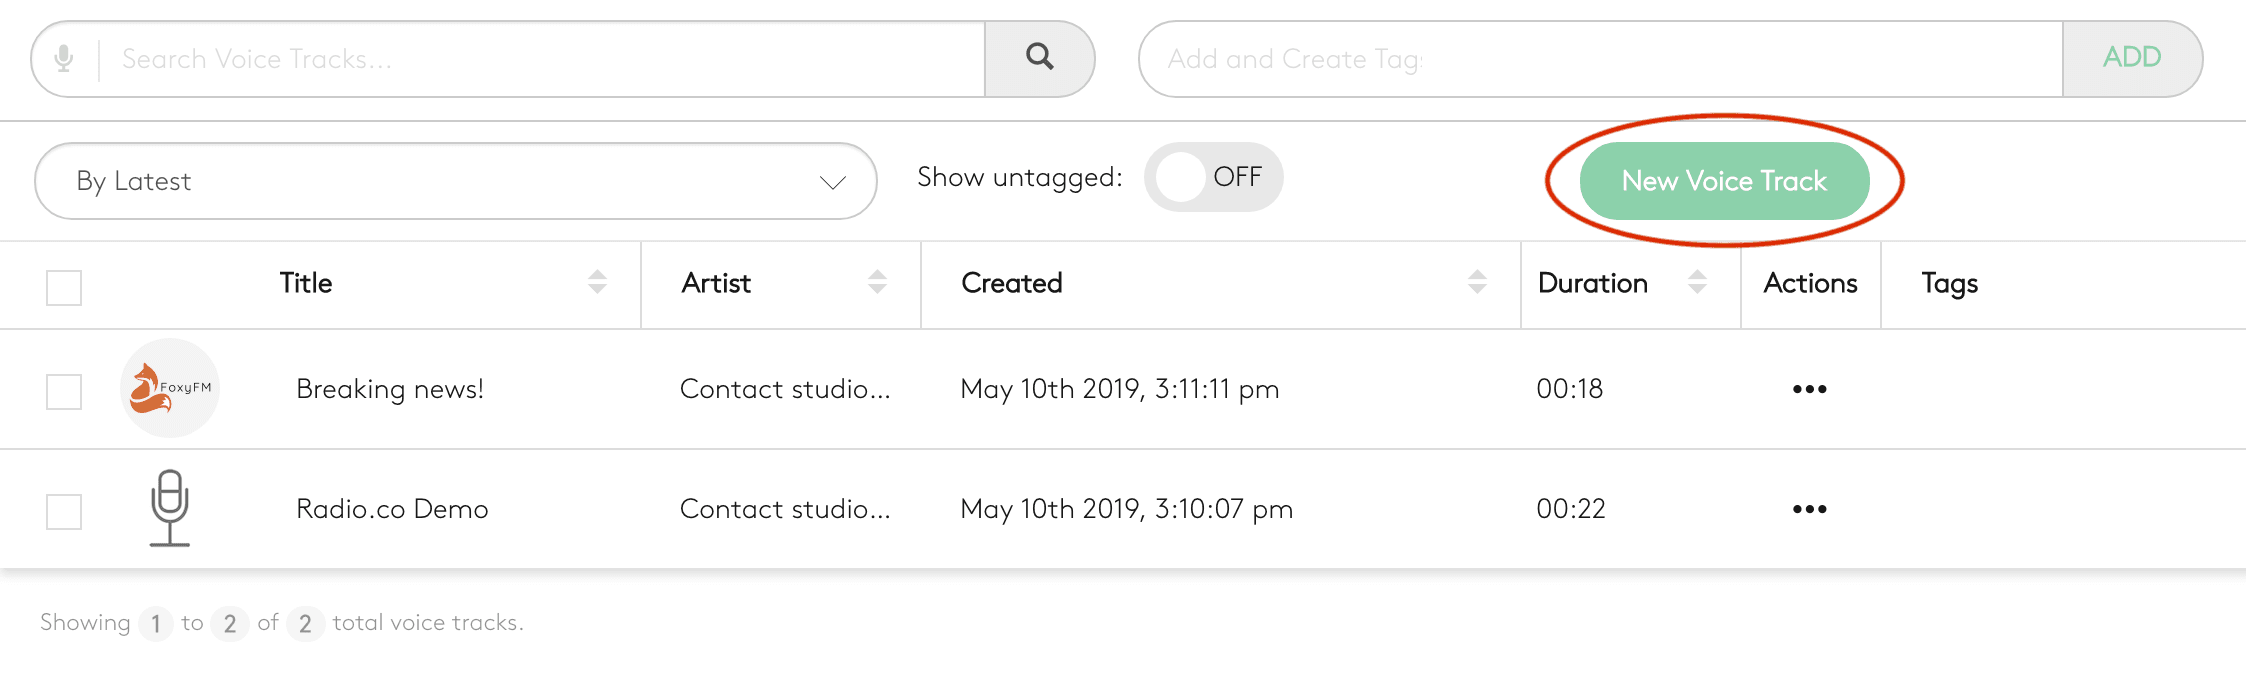
Task: Sort tracks by Created date arrows
Action: (1477, 283)
